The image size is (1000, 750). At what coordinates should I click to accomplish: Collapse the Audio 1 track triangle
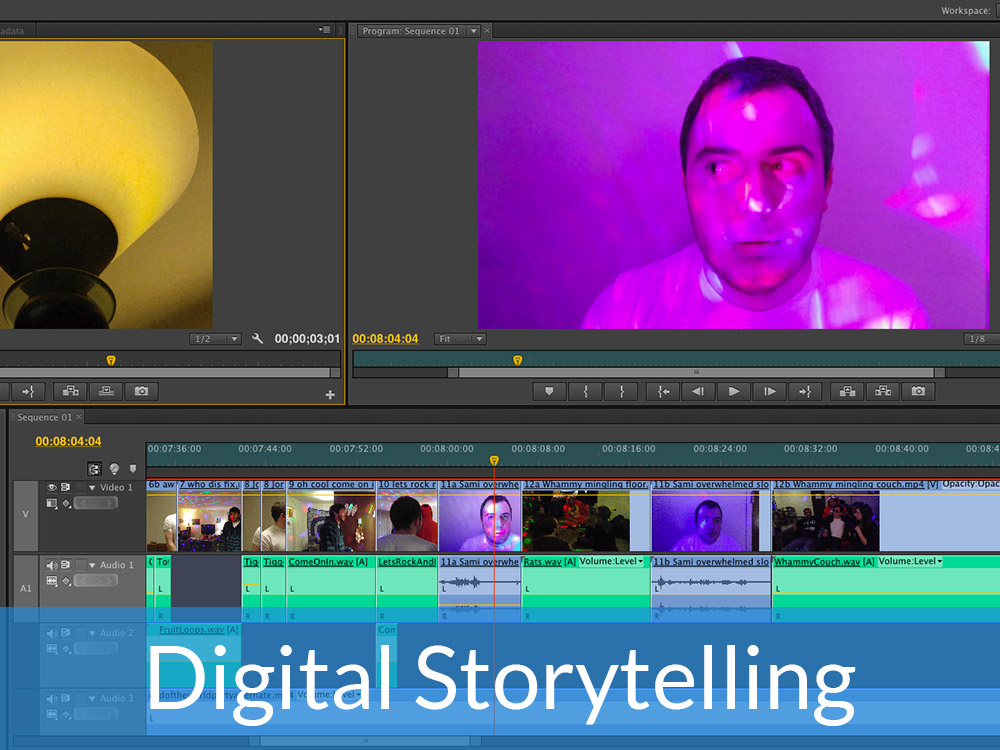(x=92, y=566)
